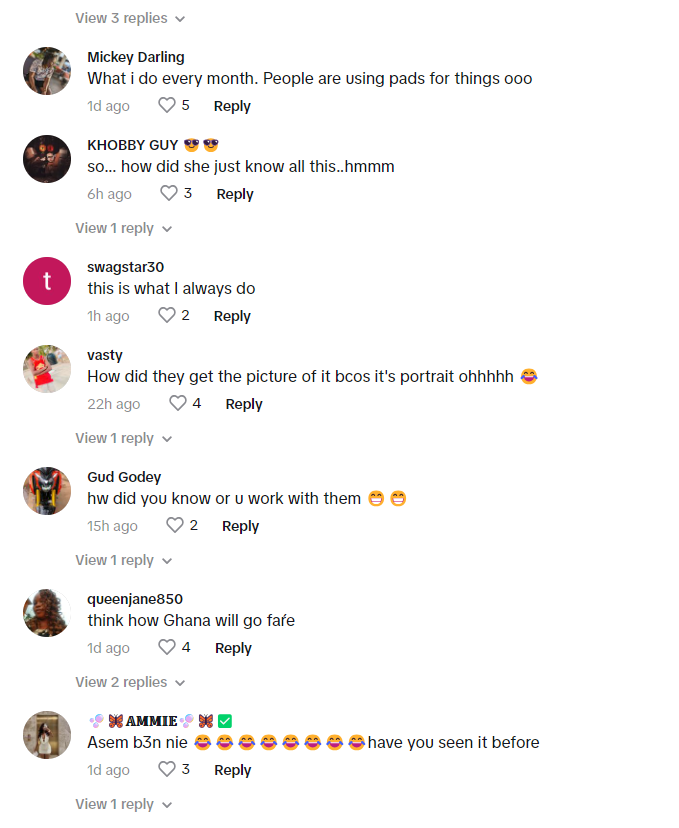Like Gud Godey's comment with the heart
Viewport: 679px width, 828px height.
click(x=175, y=525)
